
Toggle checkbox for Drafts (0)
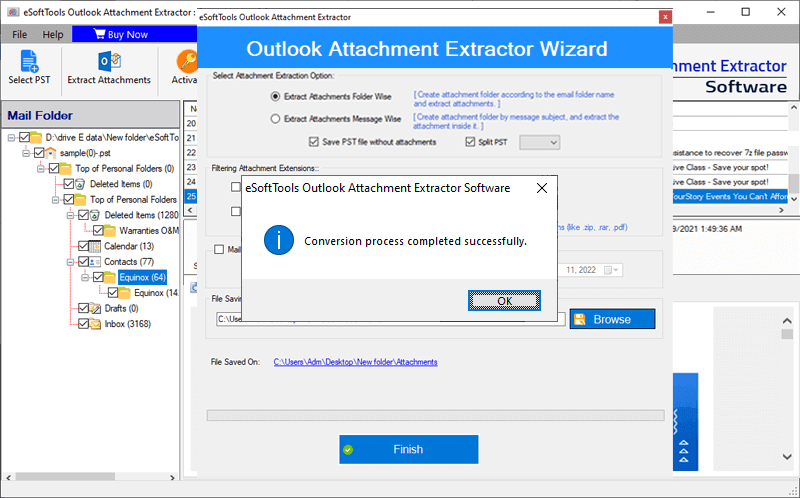83,308
